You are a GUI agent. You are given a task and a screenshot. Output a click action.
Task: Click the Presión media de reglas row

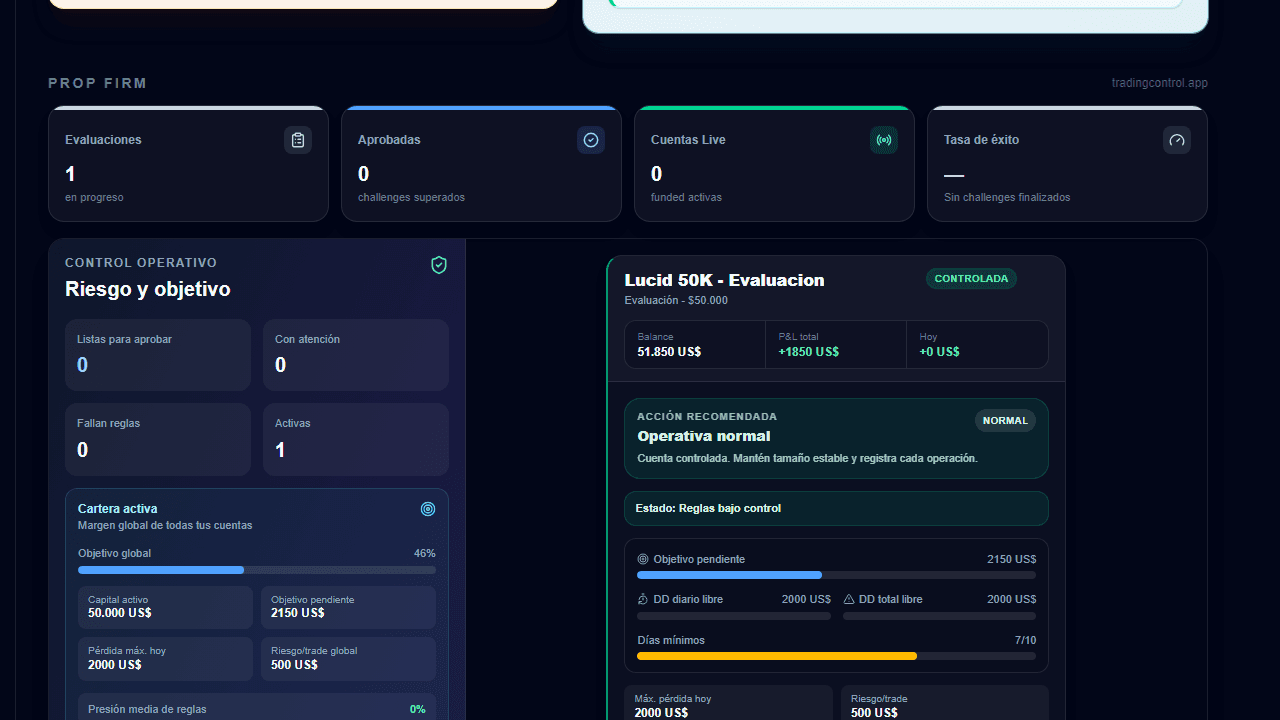(x=257, y=707)
